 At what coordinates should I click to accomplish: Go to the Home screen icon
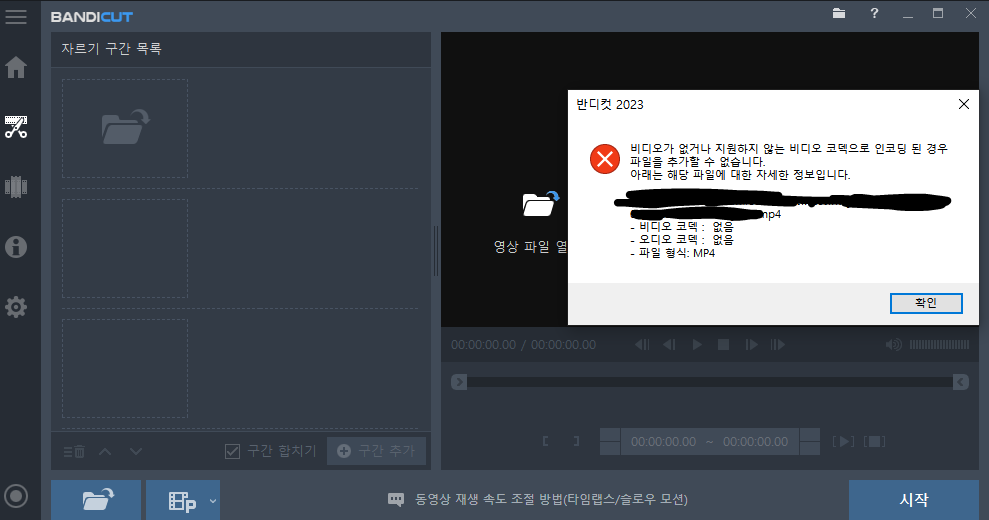[16, 67]
